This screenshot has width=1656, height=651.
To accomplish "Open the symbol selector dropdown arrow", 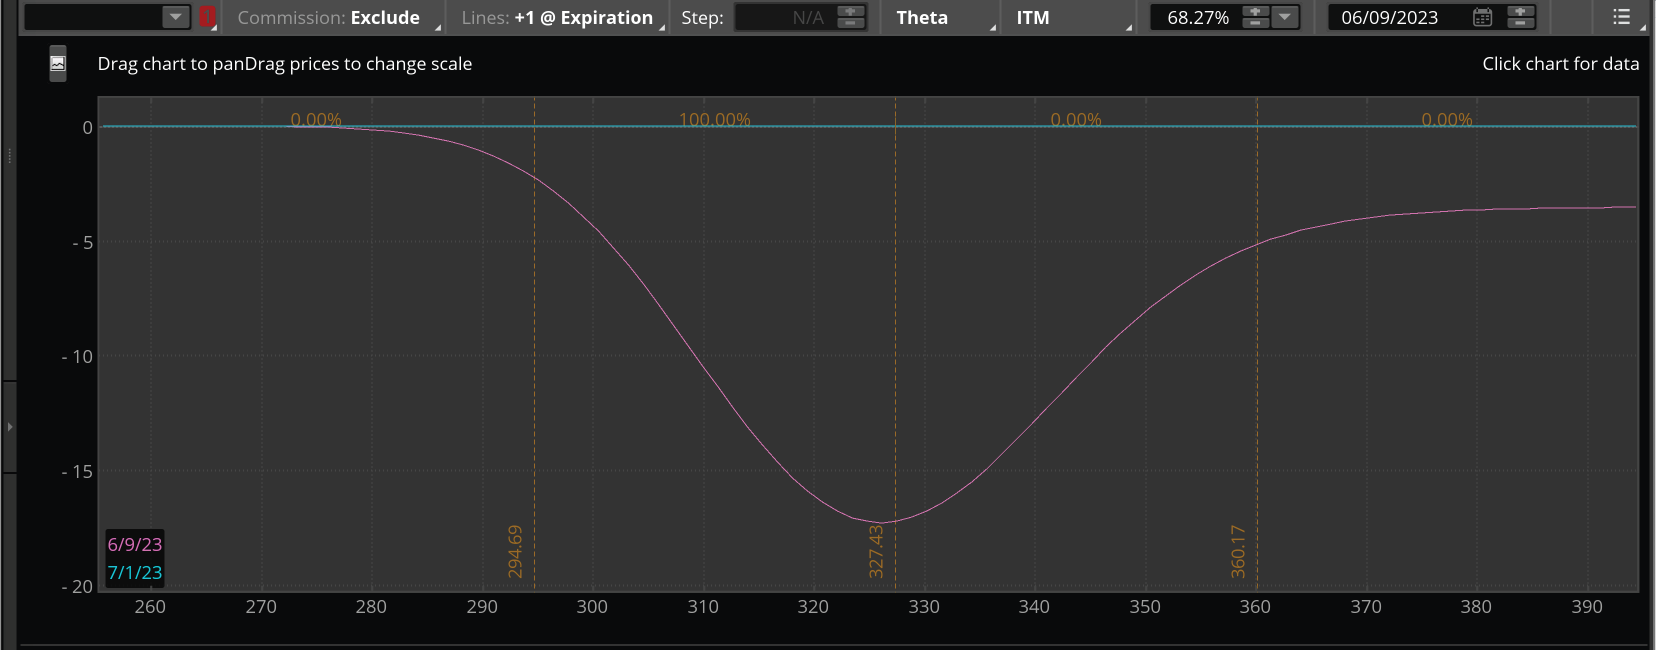I will coord(175,17).
